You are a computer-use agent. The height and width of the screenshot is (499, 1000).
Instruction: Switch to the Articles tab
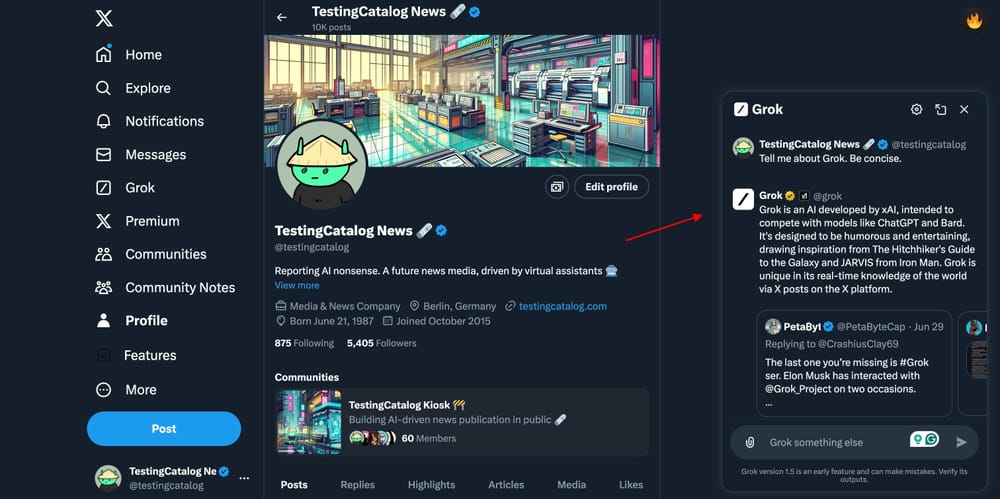click(x=506, y=485)
